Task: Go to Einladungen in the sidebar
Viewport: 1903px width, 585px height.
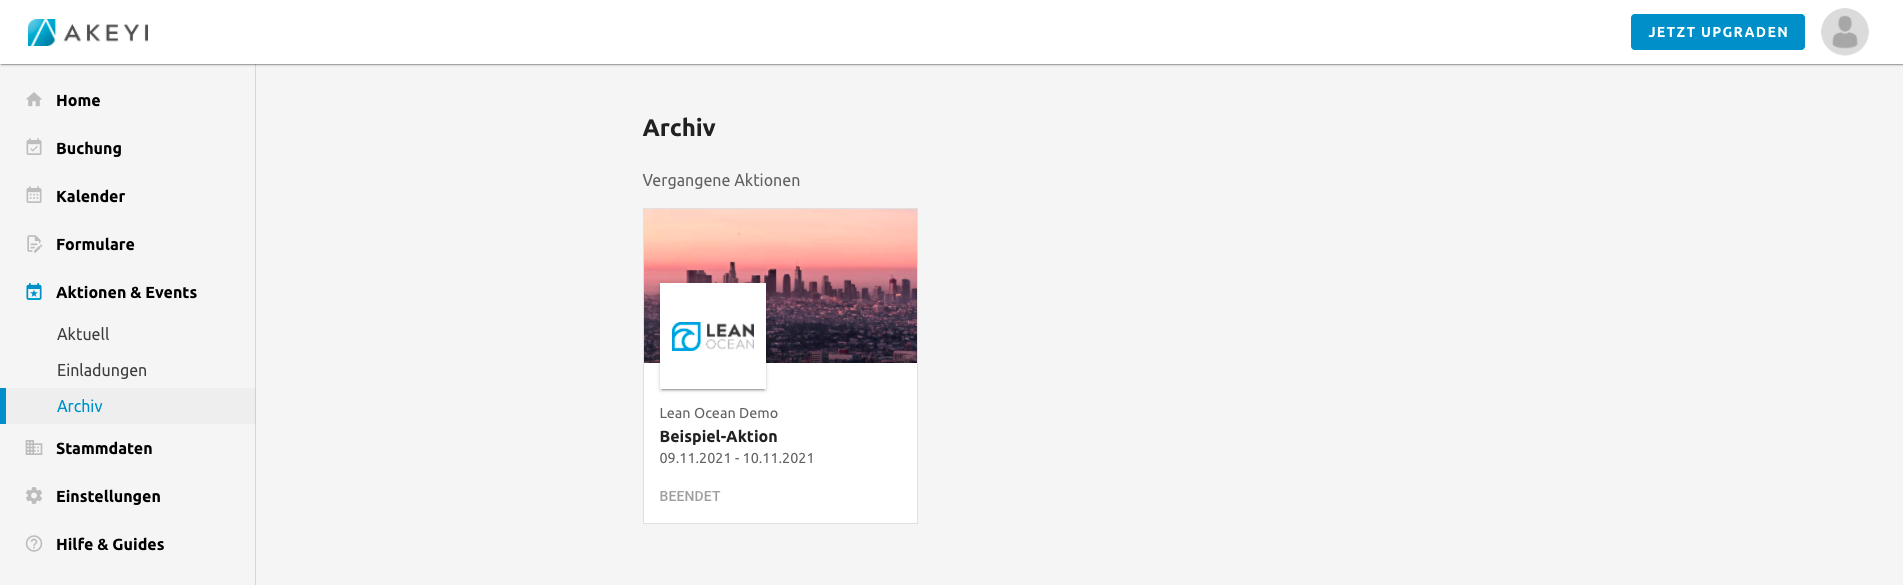Action: click(101, 370)
